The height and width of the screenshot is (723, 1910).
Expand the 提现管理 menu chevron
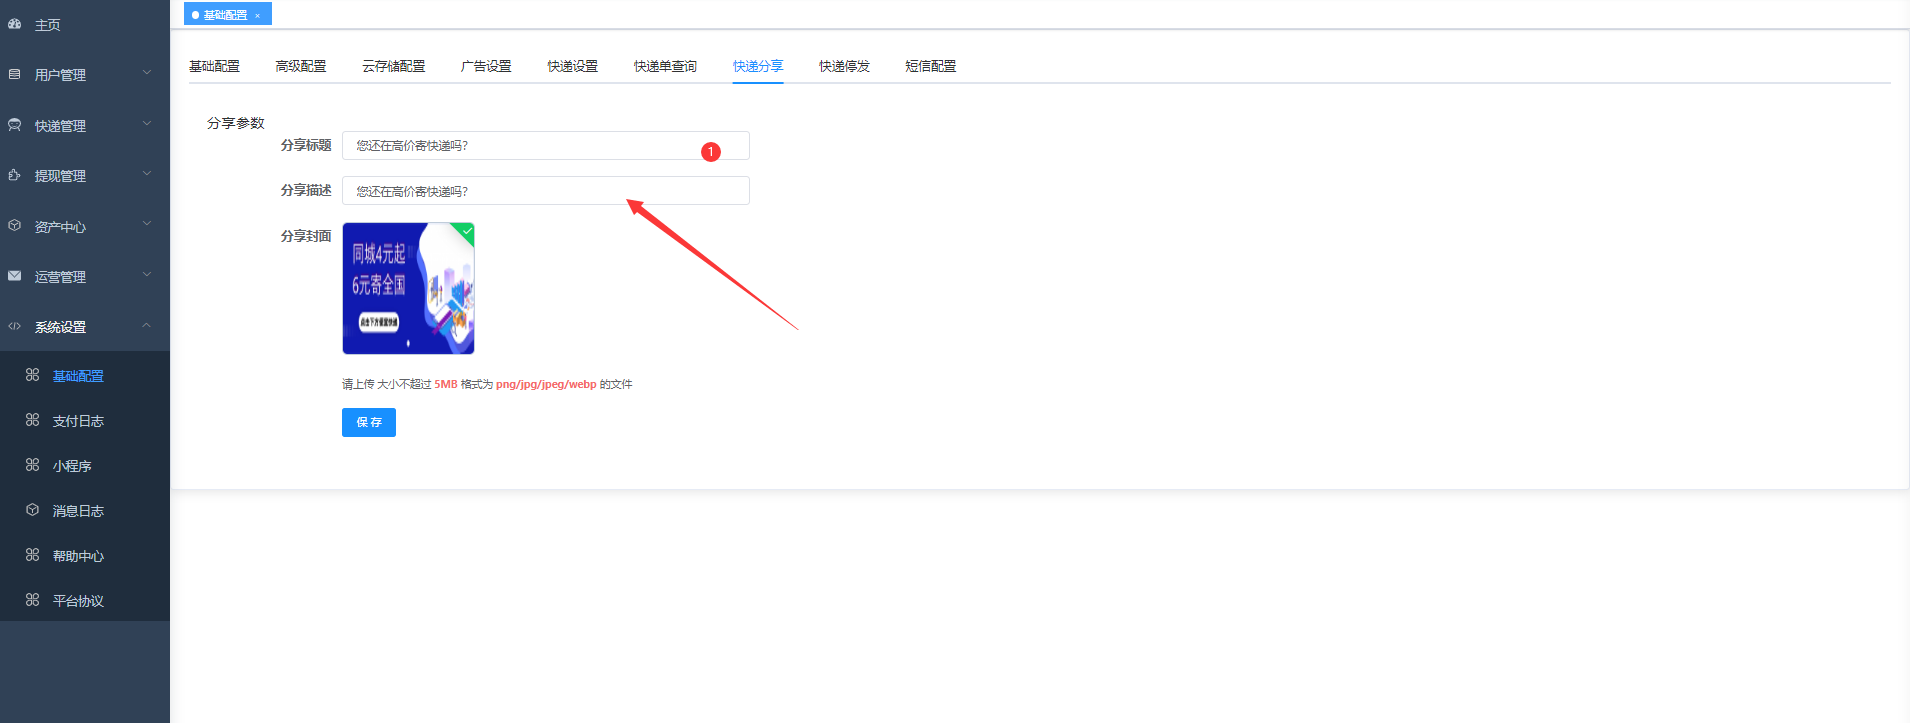pyautogui.click(x=147, y=174)
